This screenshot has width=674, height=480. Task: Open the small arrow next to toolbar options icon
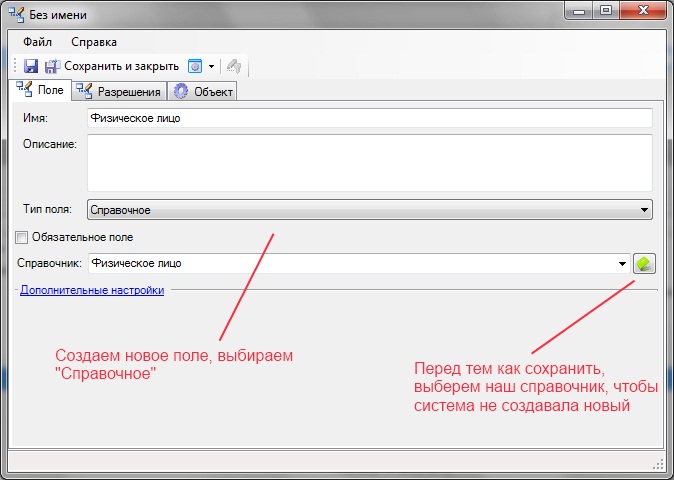click(211, 67)
